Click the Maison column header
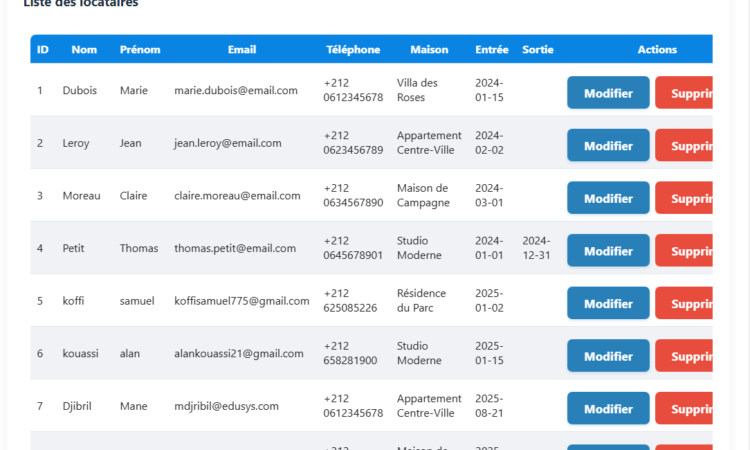This screenshot has width=750, height=450. tap(429, 50)
